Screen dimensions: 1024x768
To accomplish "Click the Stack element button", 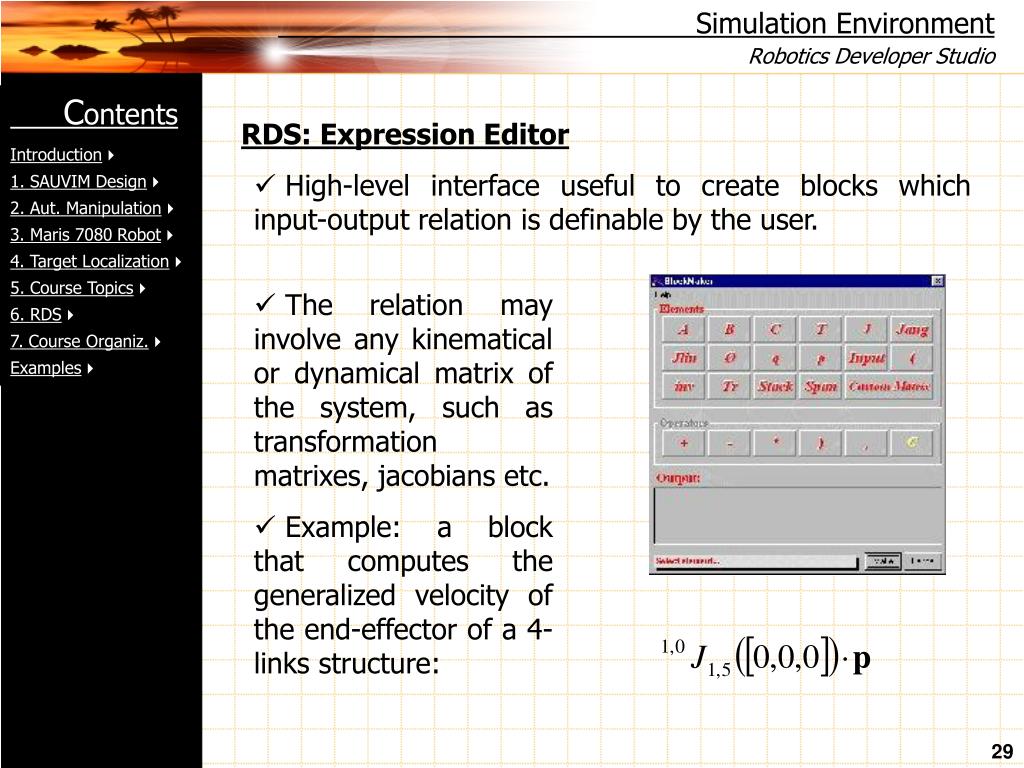I will coord(775,387).
